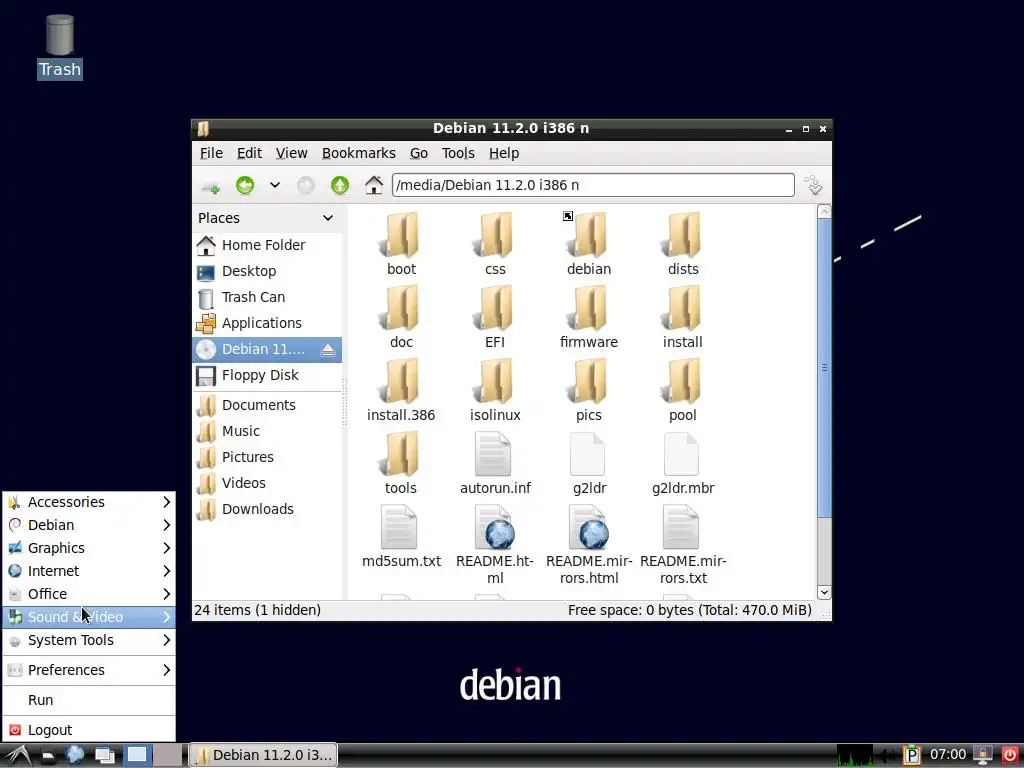
Task: Open Music bookmark in sidebar
Action: point(267,431)
